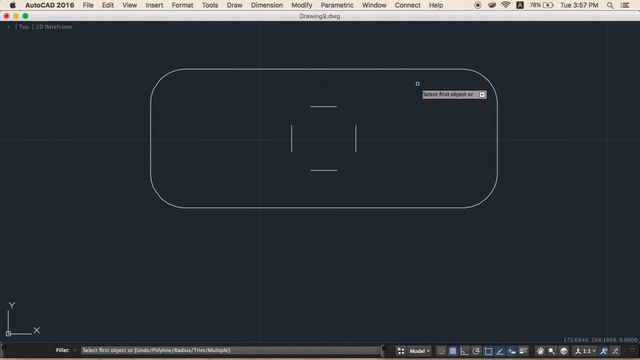Viewport: 640px width, 360px height.
Task: Open the Help menu
Action: pos(436,5)
